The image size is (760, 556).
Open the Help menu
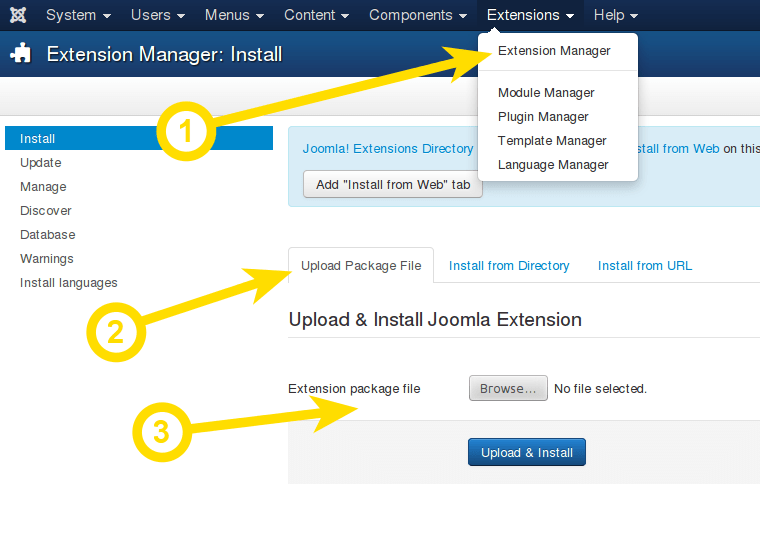coord(616,15)
